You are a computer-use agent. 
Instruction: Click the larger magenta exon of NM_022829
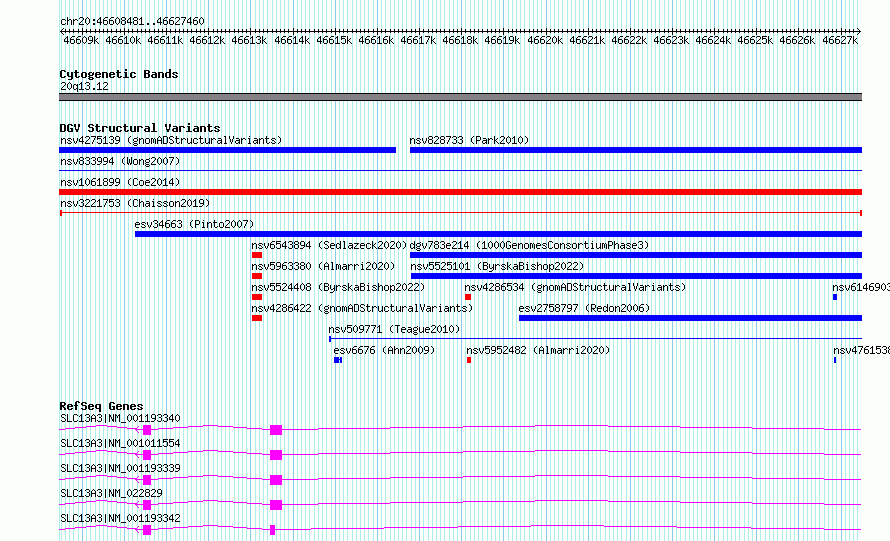(276, 505)
